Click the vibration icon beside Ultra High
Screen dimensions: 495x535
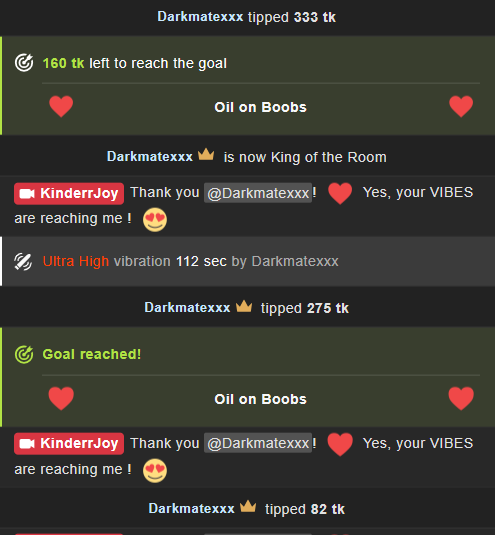tap(23, 262)
